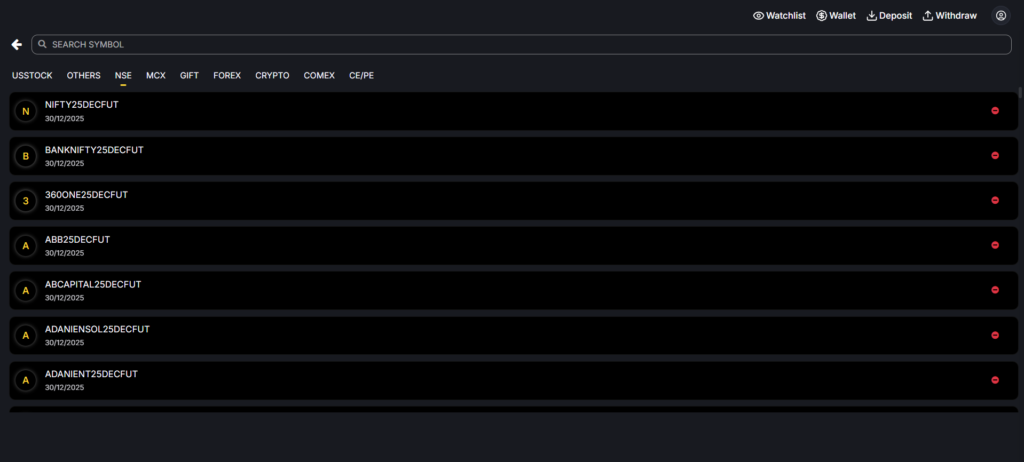Remove NIFTY25DECFUT with red minus icon
The width and height of the screenshot is (1024, 462).
pyautogui.click(x=995, y=111)
